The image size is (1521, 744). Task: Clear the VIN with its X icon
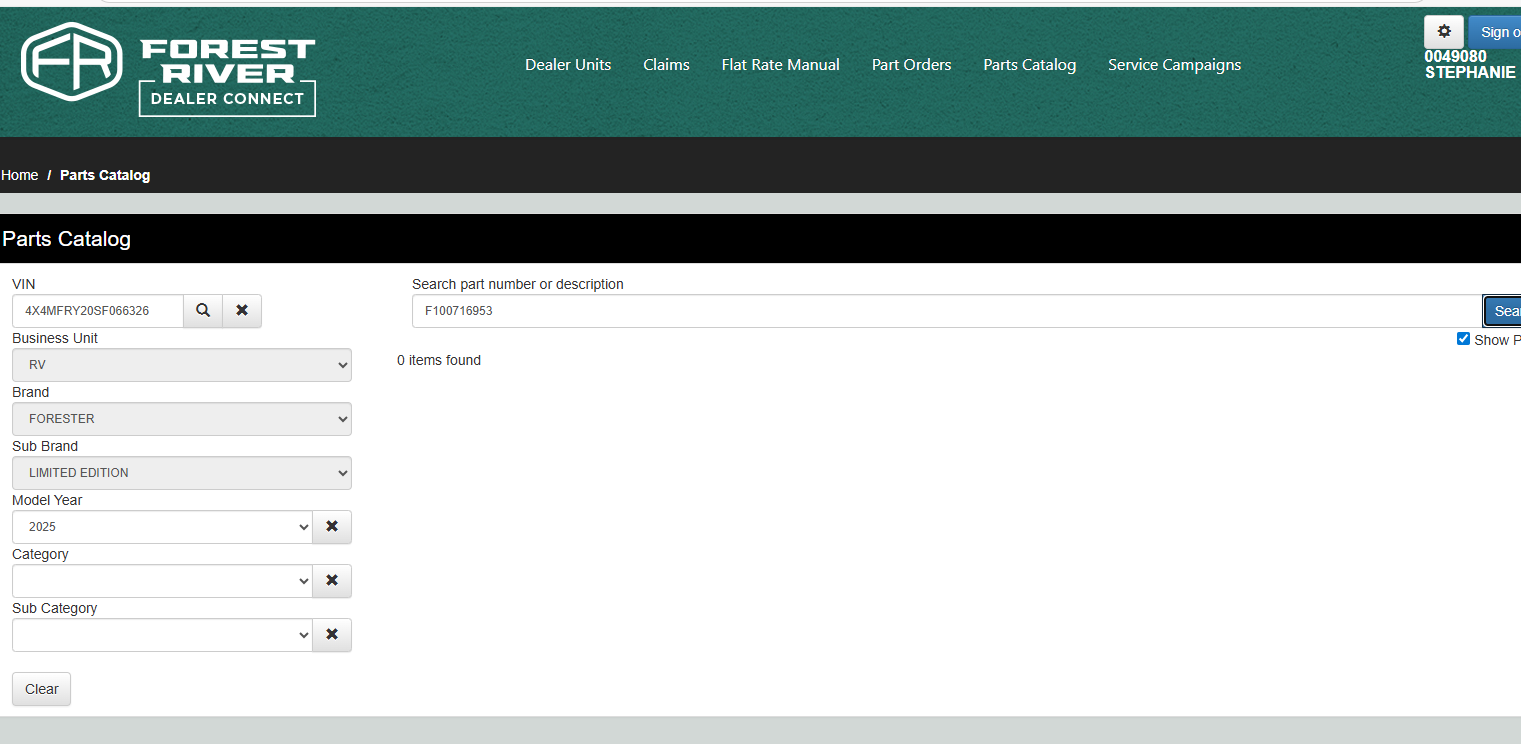pyautogui.click(x=242, y=311)
